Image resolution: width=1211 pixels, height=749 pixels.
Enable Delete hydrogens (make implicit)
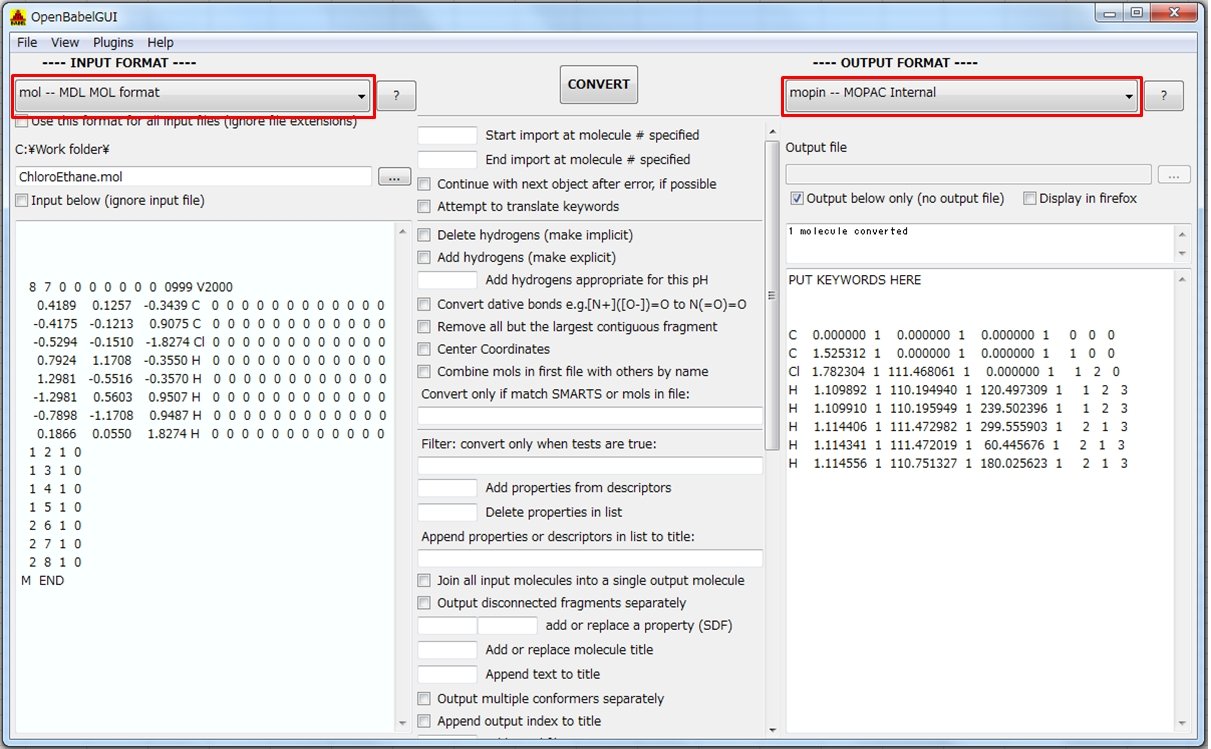[424, 235]
